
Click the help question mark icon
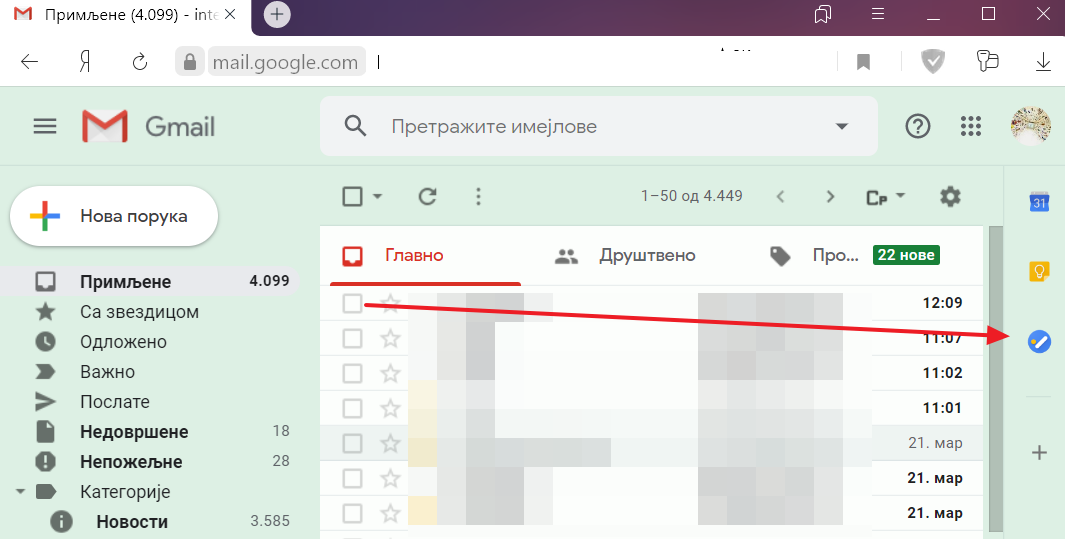click(917, 126)
